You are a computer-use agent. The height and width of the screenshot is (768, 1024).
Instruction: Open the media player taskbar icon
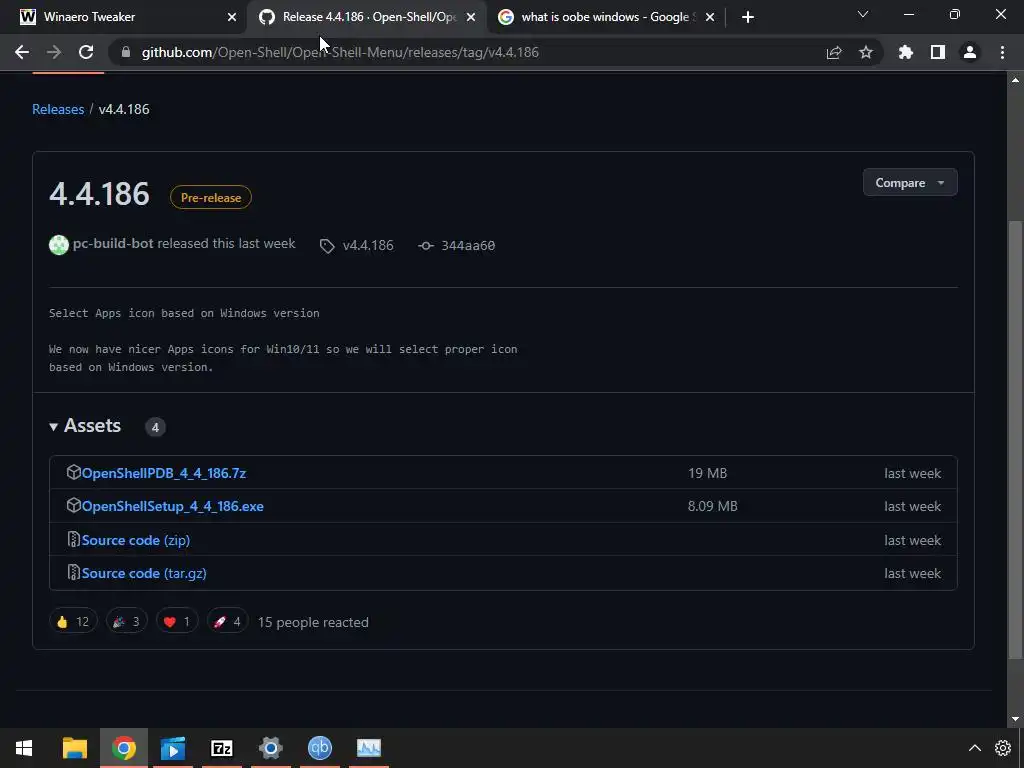tap(173, 748)
